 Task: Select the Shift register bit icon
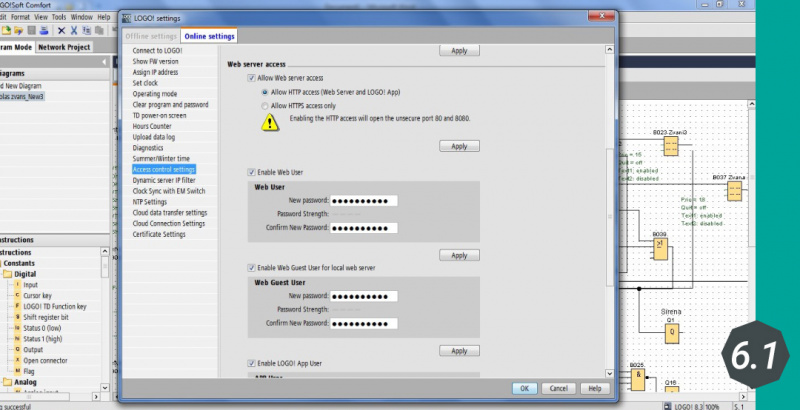(x=17, y=317)
